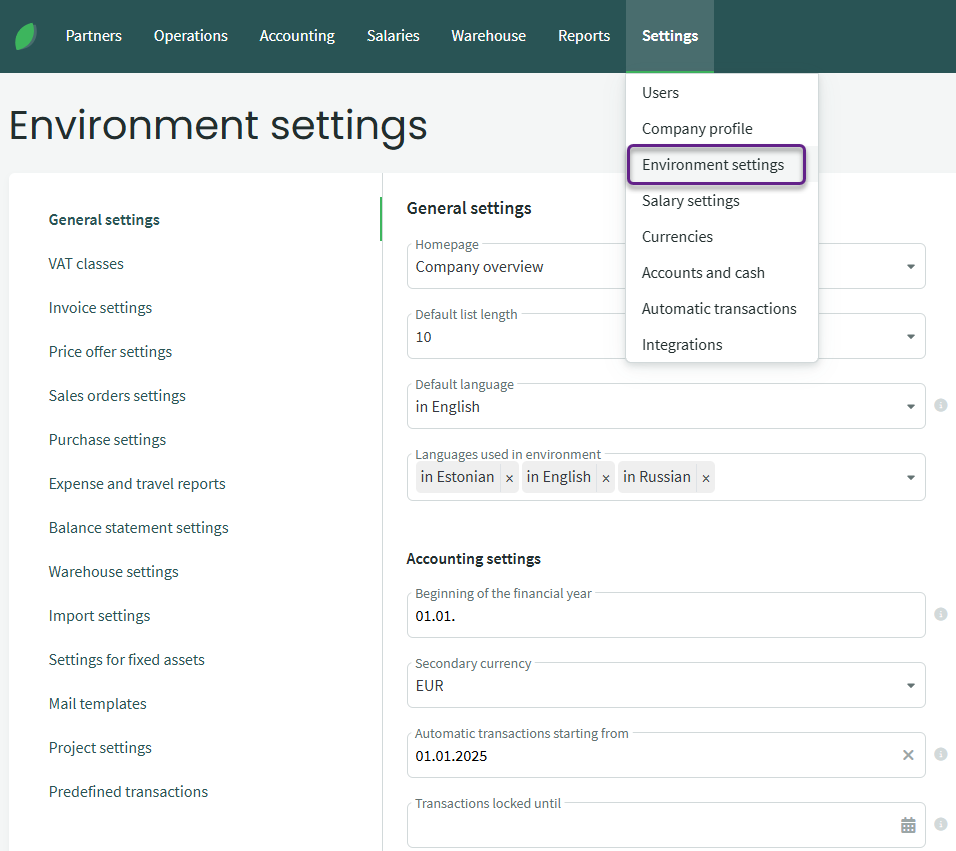Select Currencies from Settings menu
The width and height of the screenshot is (956, 851).
point(677,237)
